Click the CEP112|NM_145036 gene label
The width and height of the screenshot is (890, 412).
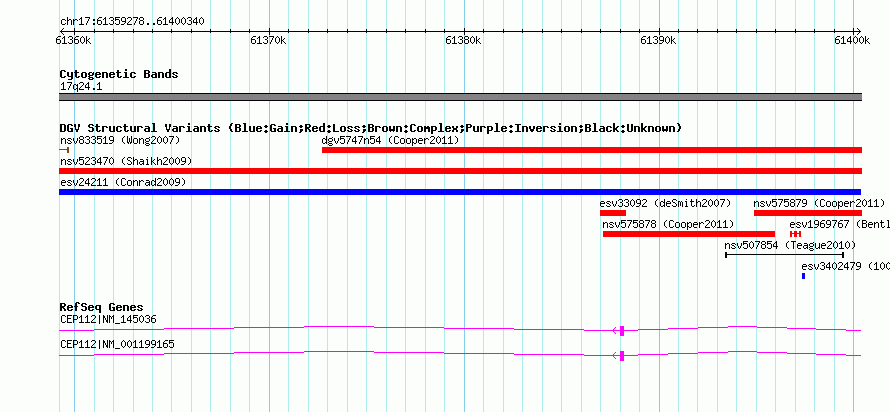(108, 319)
